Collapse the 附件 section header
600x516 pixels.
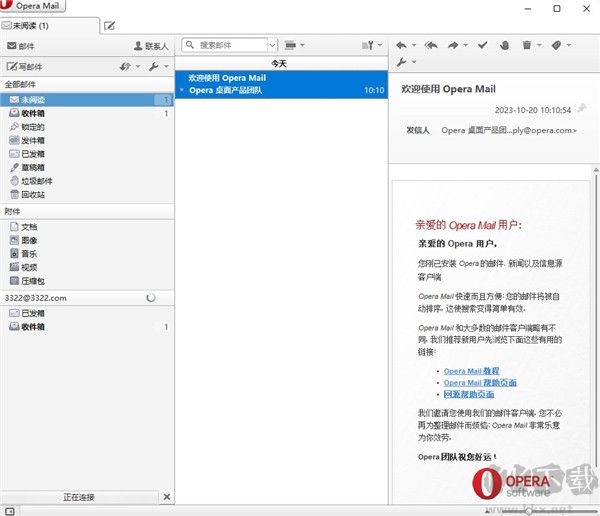coord(87,211)
